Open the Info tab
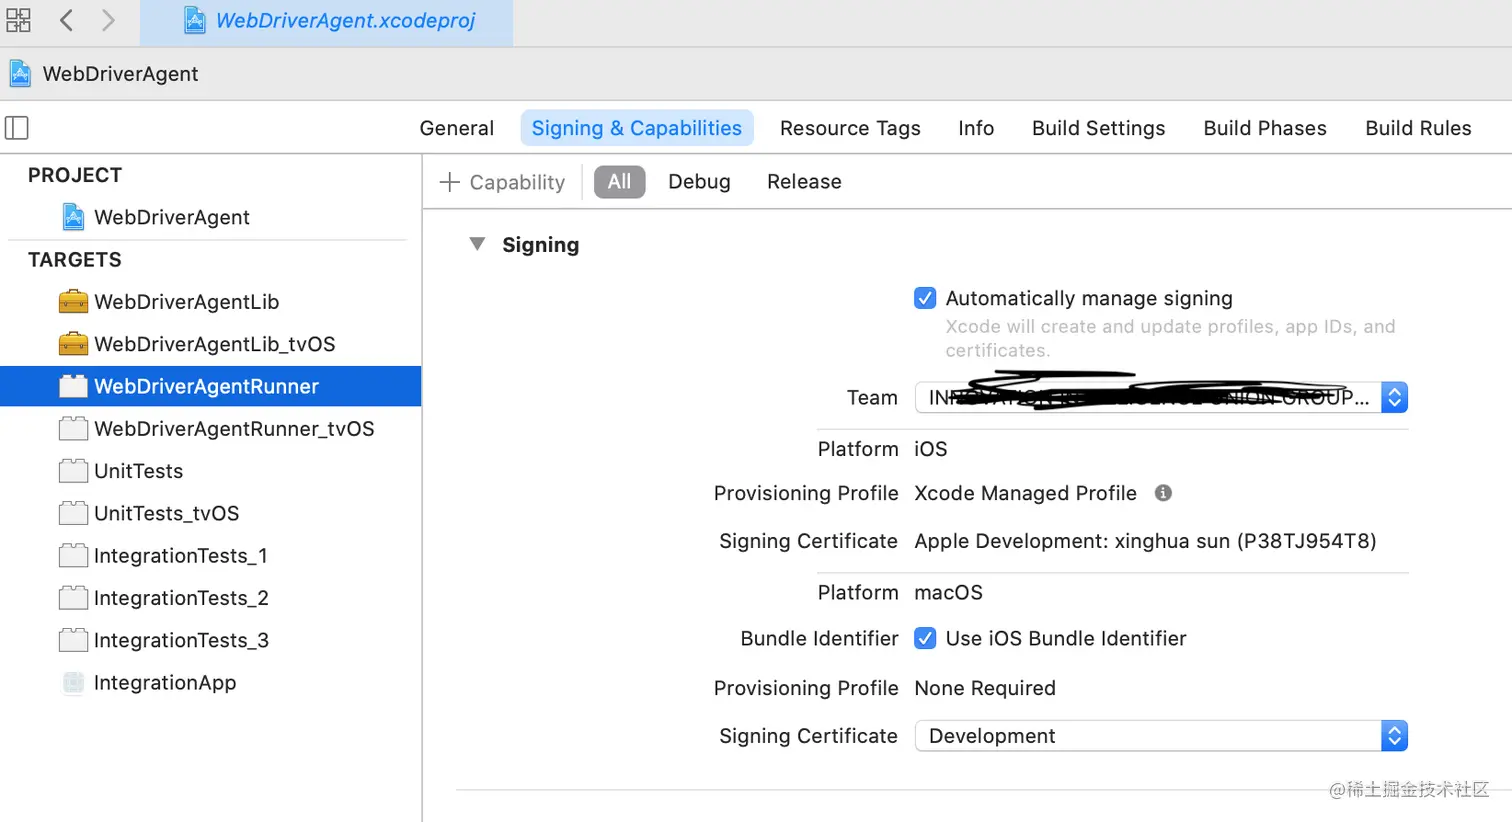Viewport: 1512px width, 822px height. coord(976,128)
